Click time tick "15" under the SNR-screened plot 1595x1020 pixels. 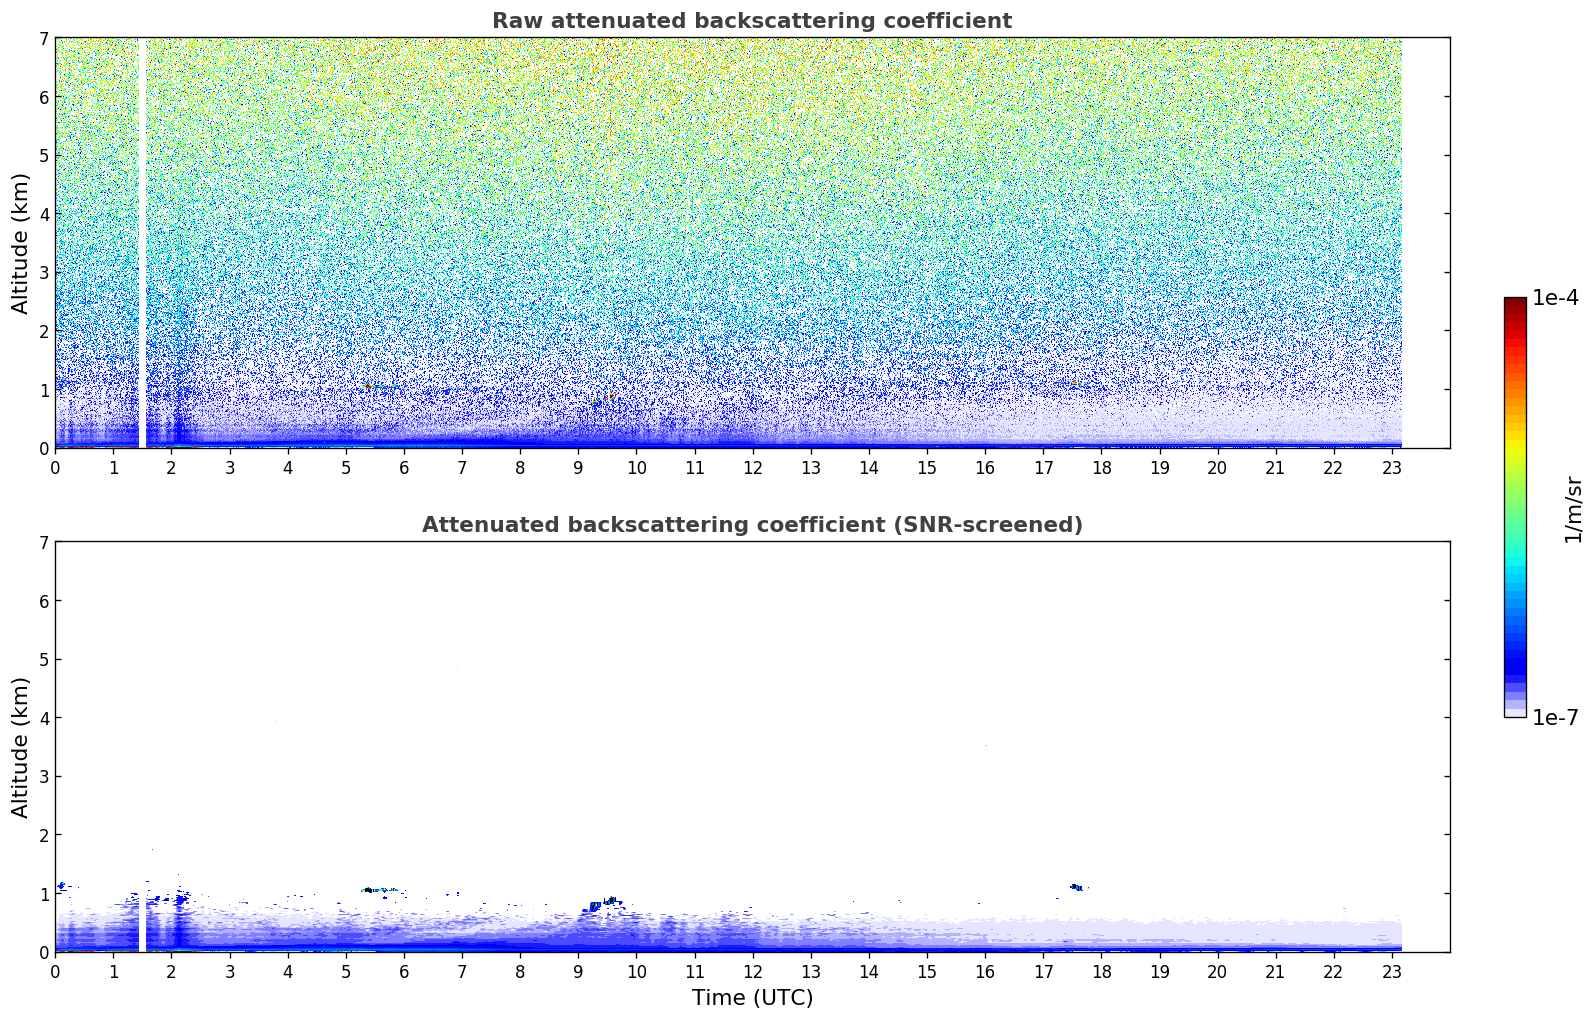(927, 971)
